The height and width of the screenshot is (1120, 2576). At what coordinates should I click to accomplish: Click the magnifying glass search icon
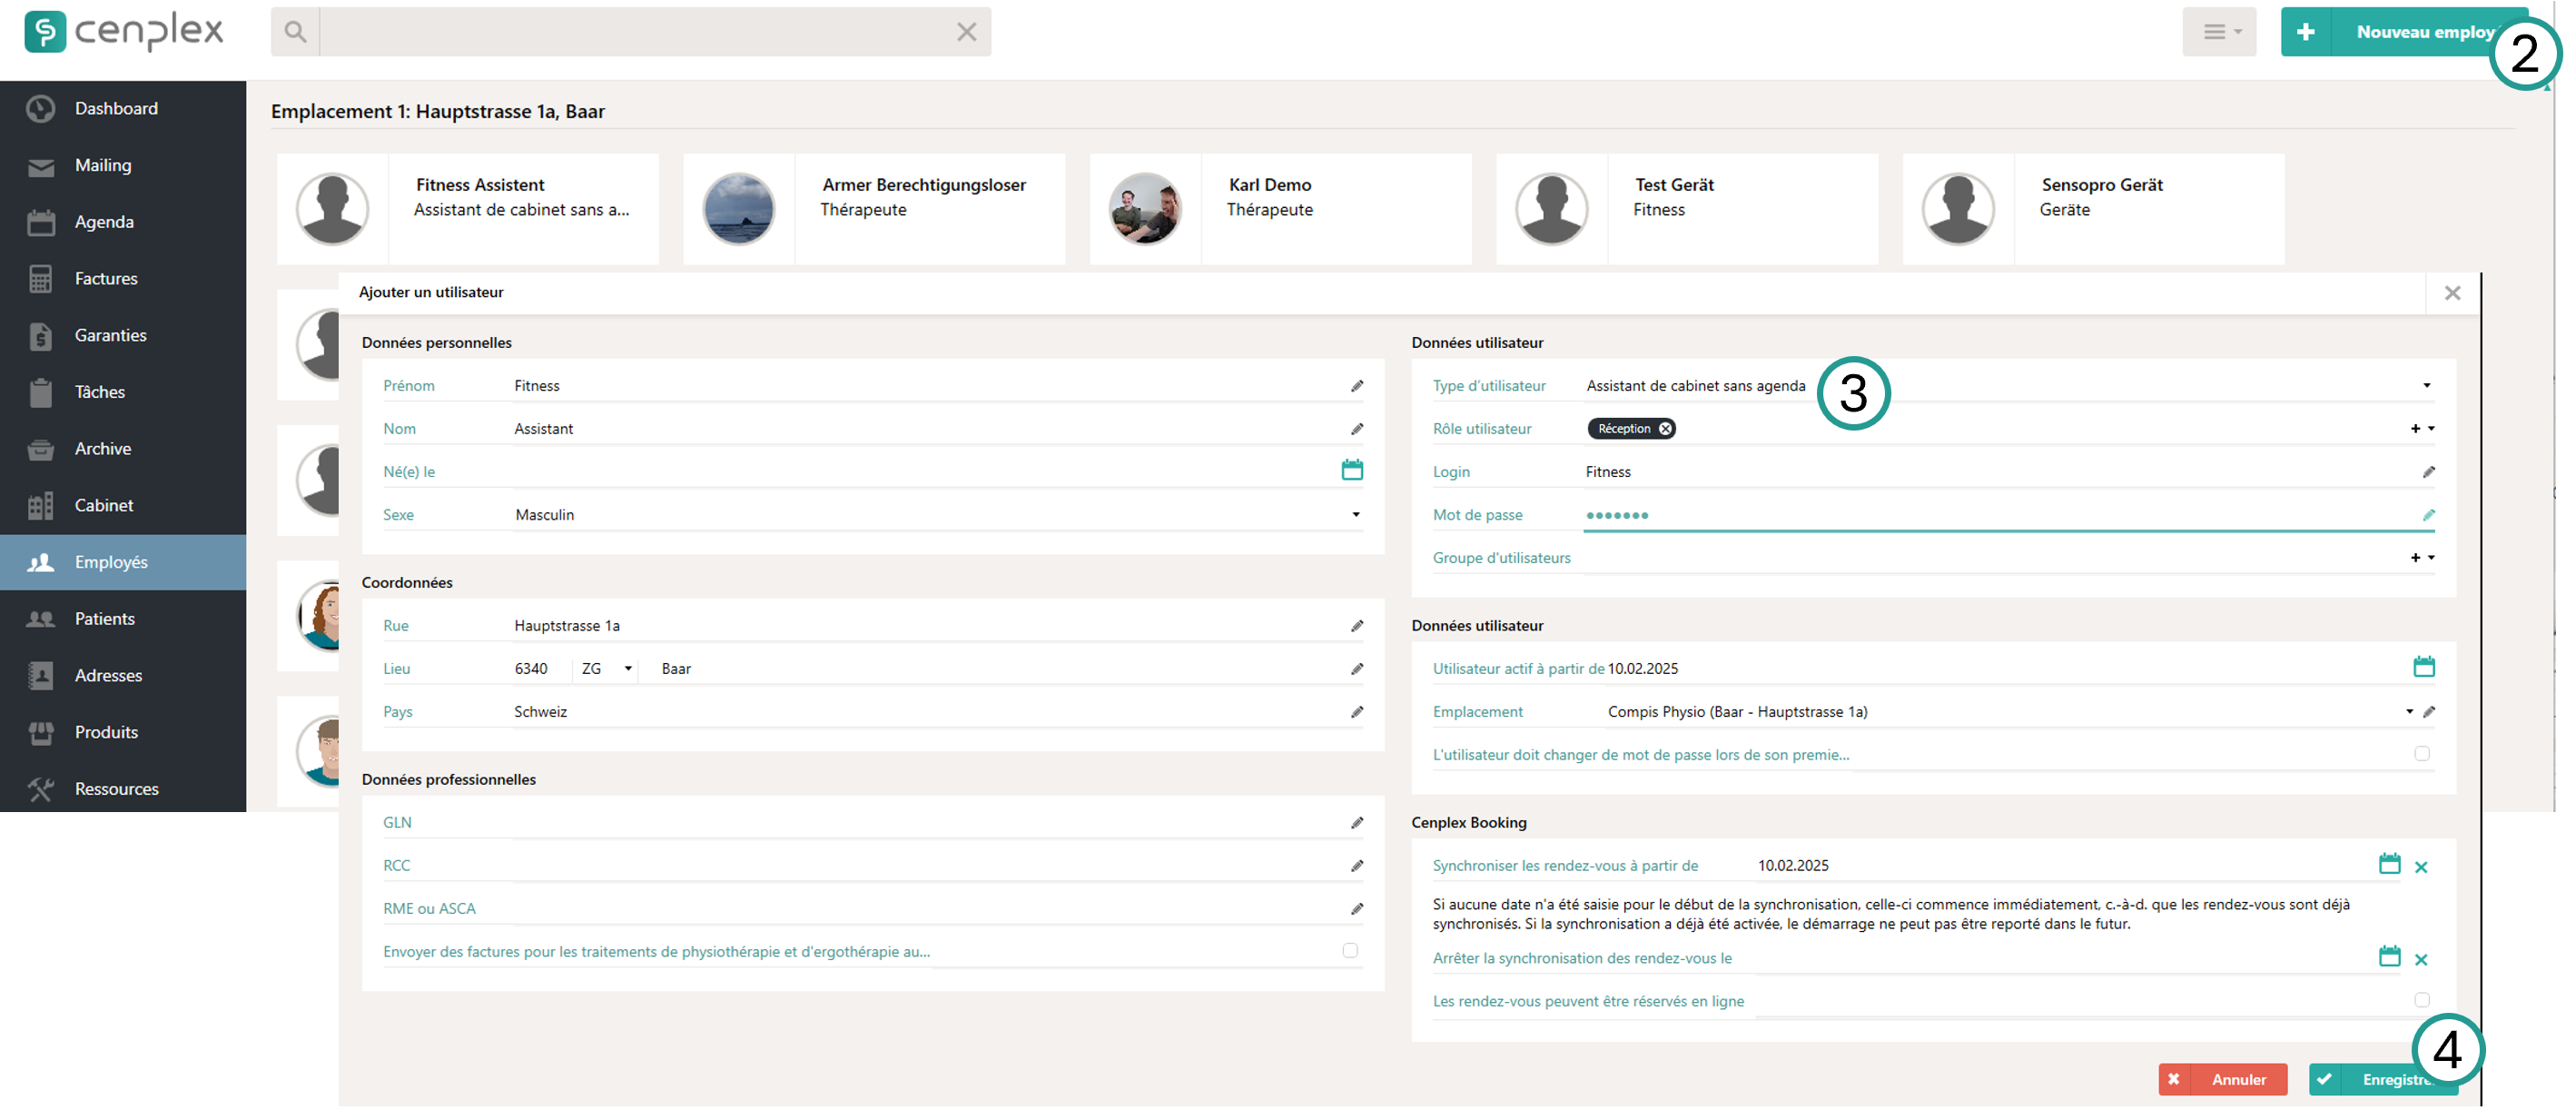295,31
